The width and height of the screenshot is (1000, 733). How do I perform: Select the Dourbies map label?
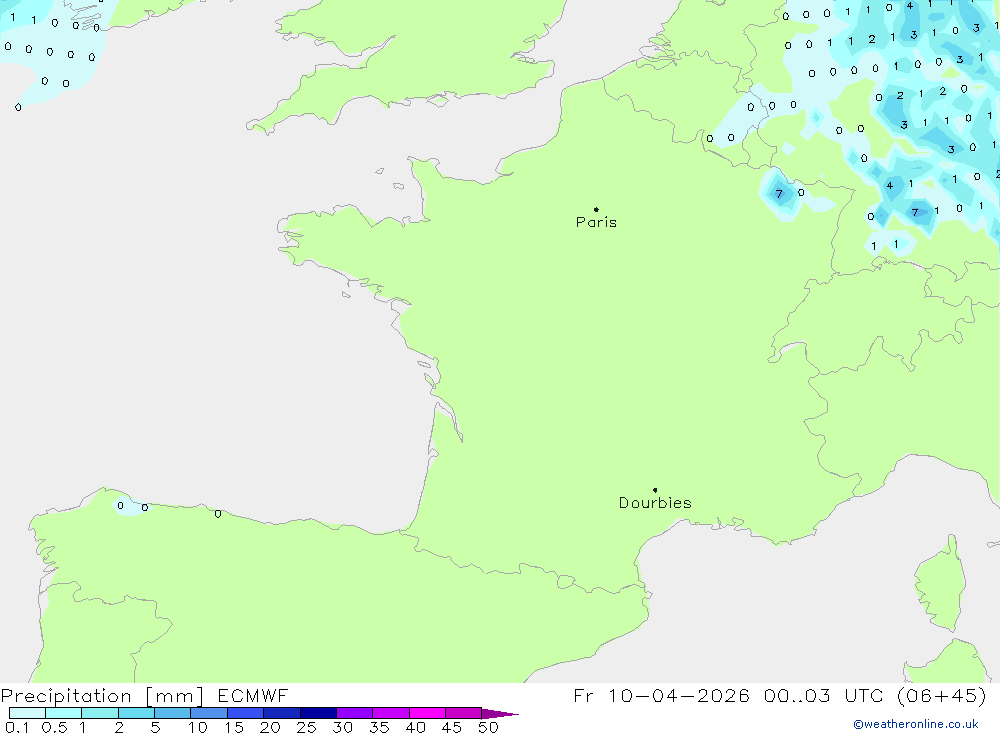tap(655, 503)
